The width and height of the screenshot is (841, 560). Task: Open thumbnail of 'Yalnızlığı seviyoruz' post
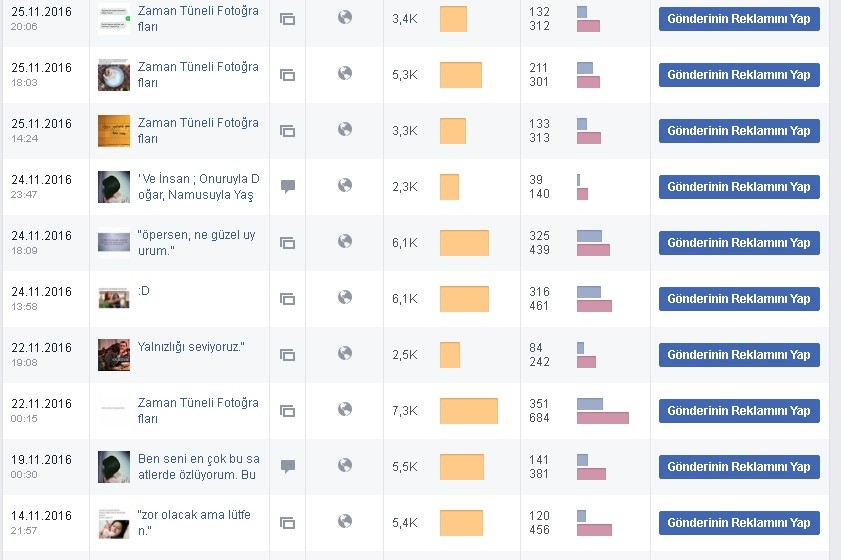tap(114, 355)
